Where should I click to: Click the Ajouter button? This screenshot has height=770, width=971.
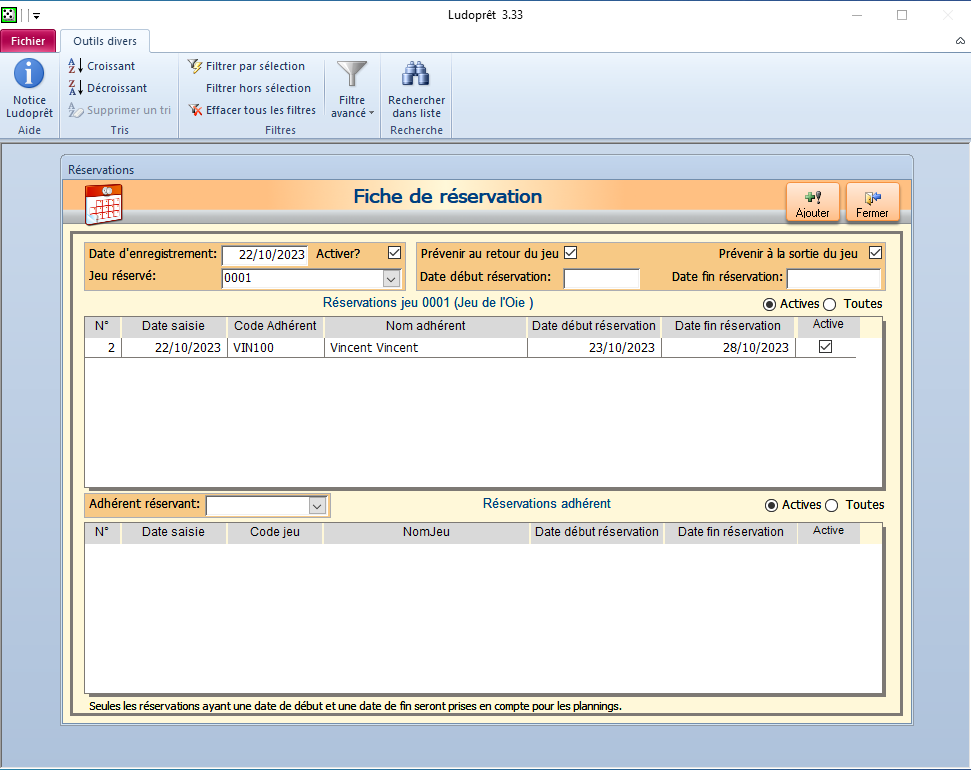pos(812,203)
